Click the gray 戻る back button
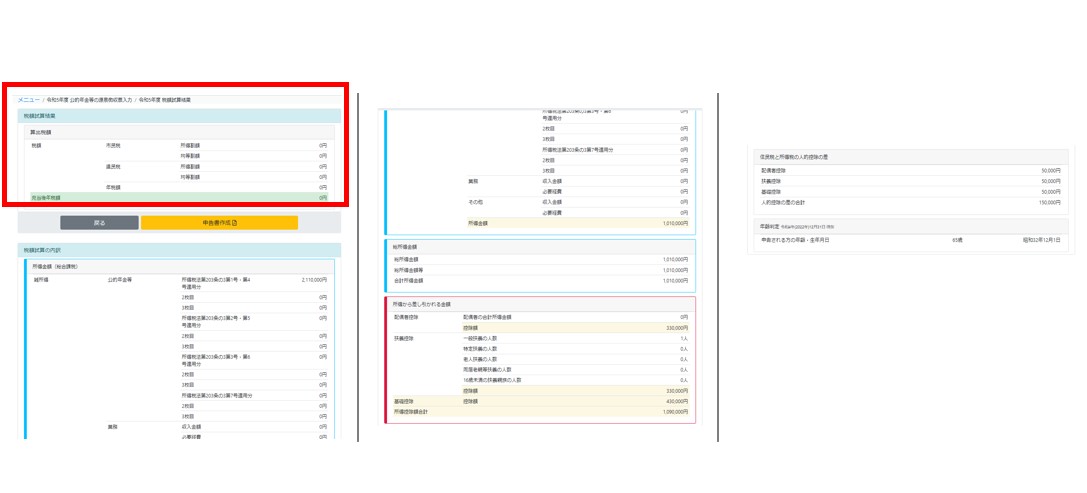This screenshot has height=493, width=1087. click(x=99, y=223)
